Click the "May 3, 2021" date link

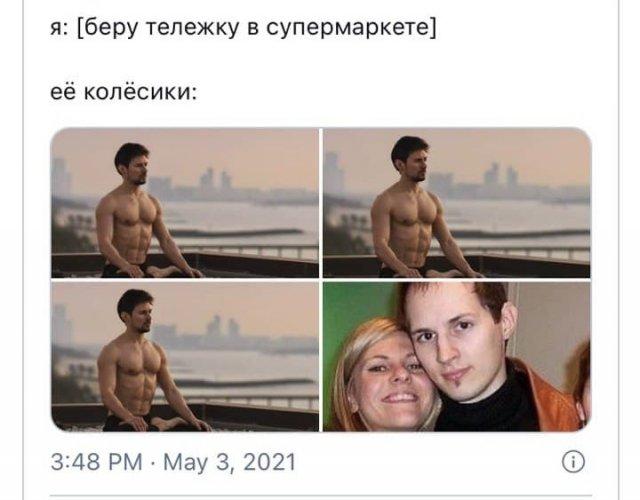pyautogui.click(x=229, y=462)
